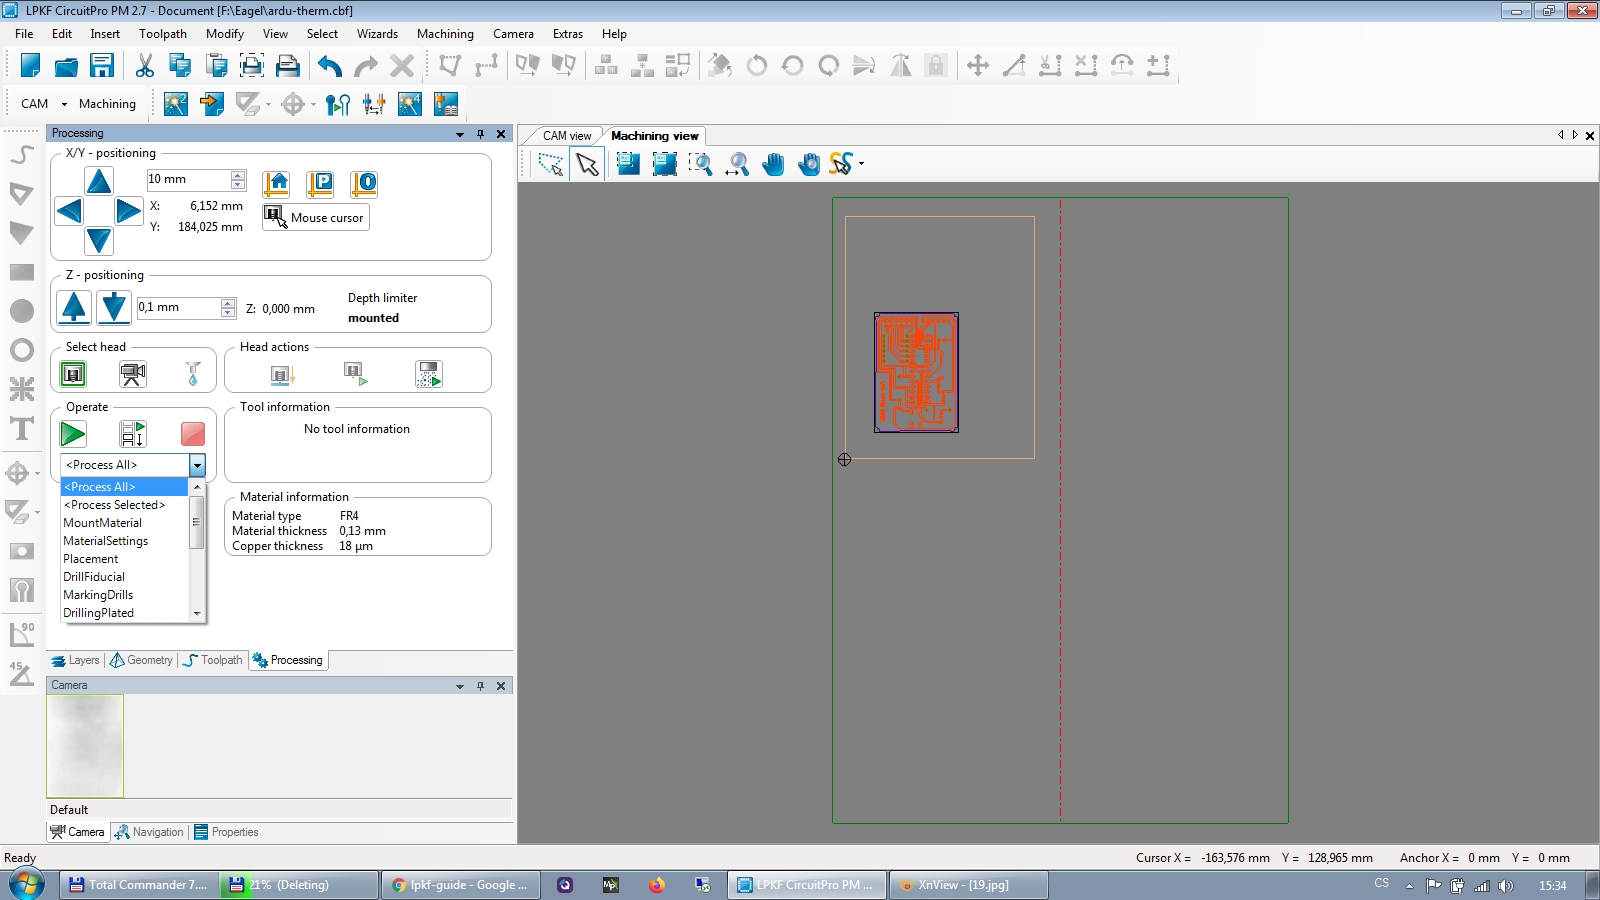Click the Mouse cursor button
This screenshot has height=900, width=1600.
tap(316, 217)
